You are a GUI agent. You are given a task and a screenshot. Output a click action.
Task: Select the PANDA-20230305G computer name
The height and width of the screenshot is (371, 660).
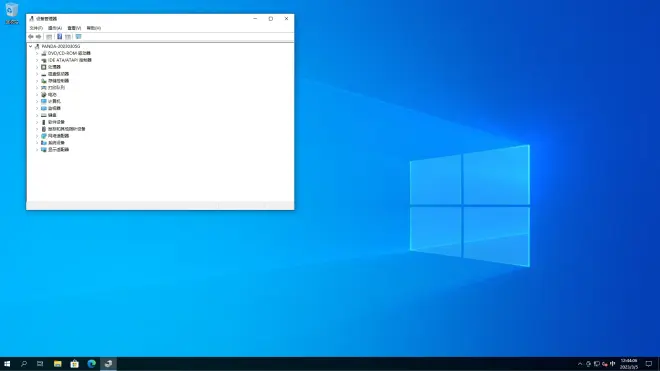[x=61, y=46]
